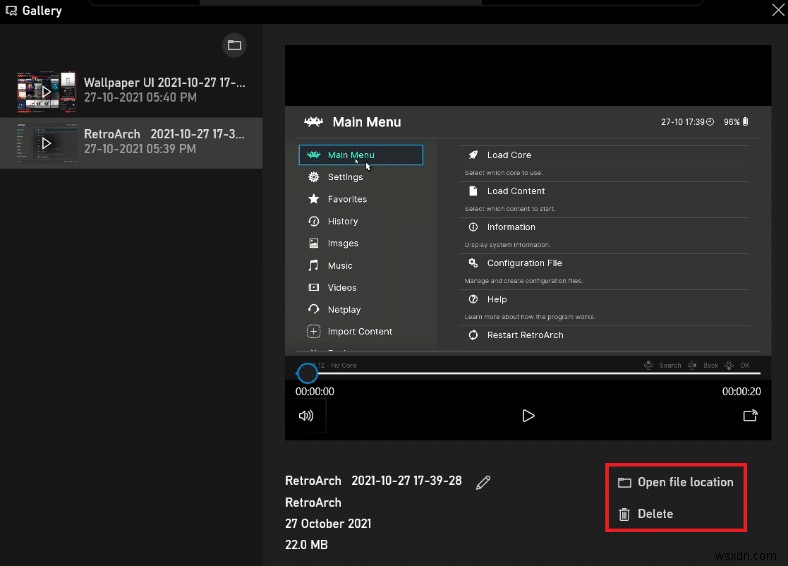The image size is (788, 566).
Task: Click the 96% battery indicator
Action: [x=736, y=122]
